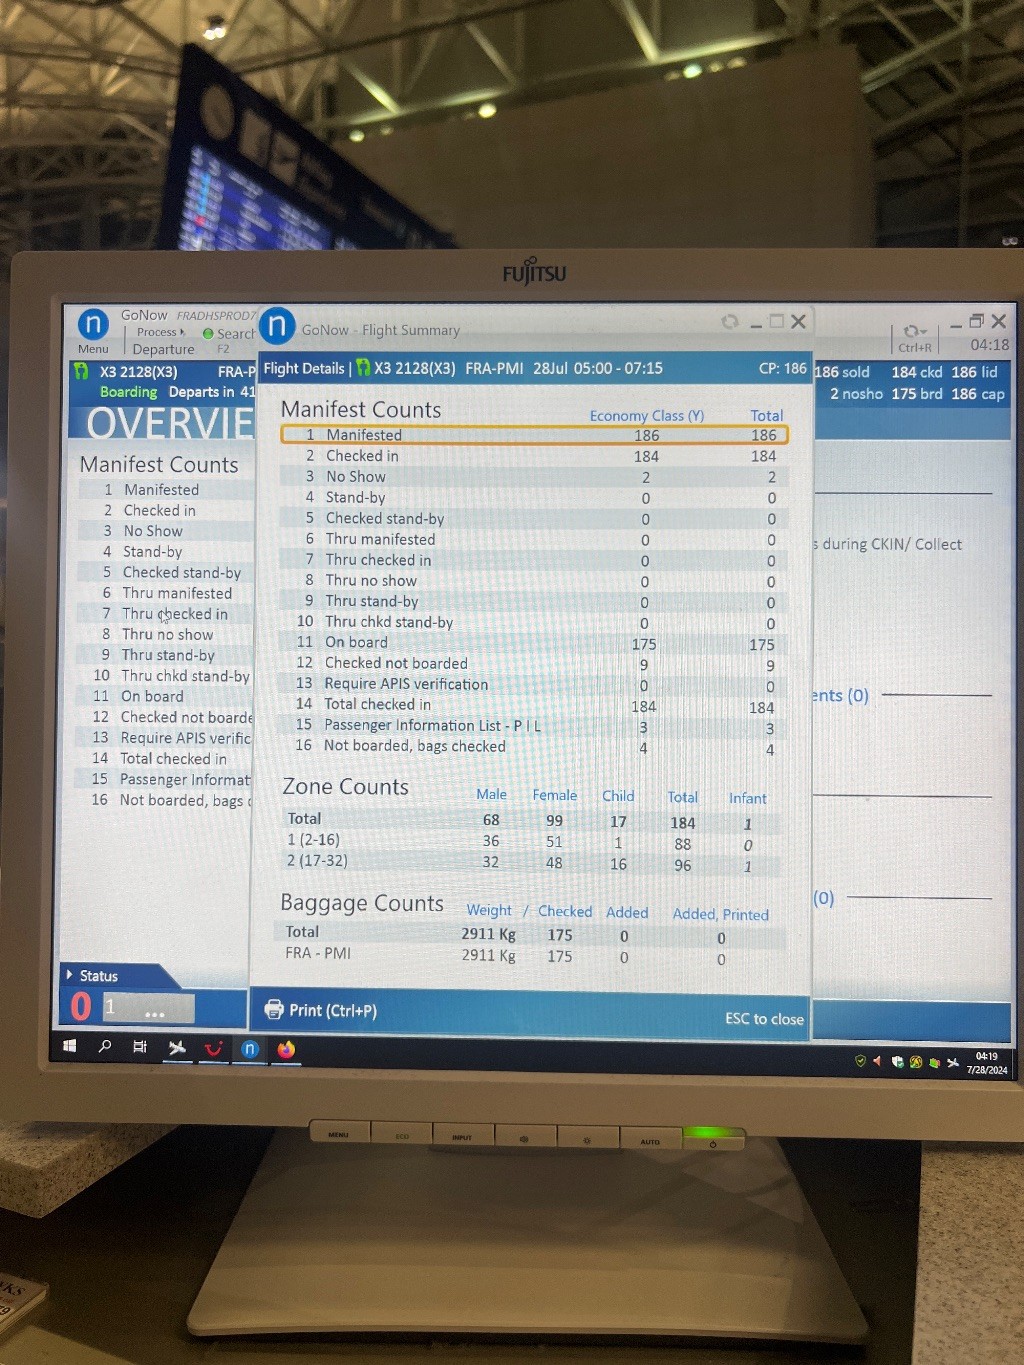
Task: Click the Search F2 option
Action: (x=228, y=335)
